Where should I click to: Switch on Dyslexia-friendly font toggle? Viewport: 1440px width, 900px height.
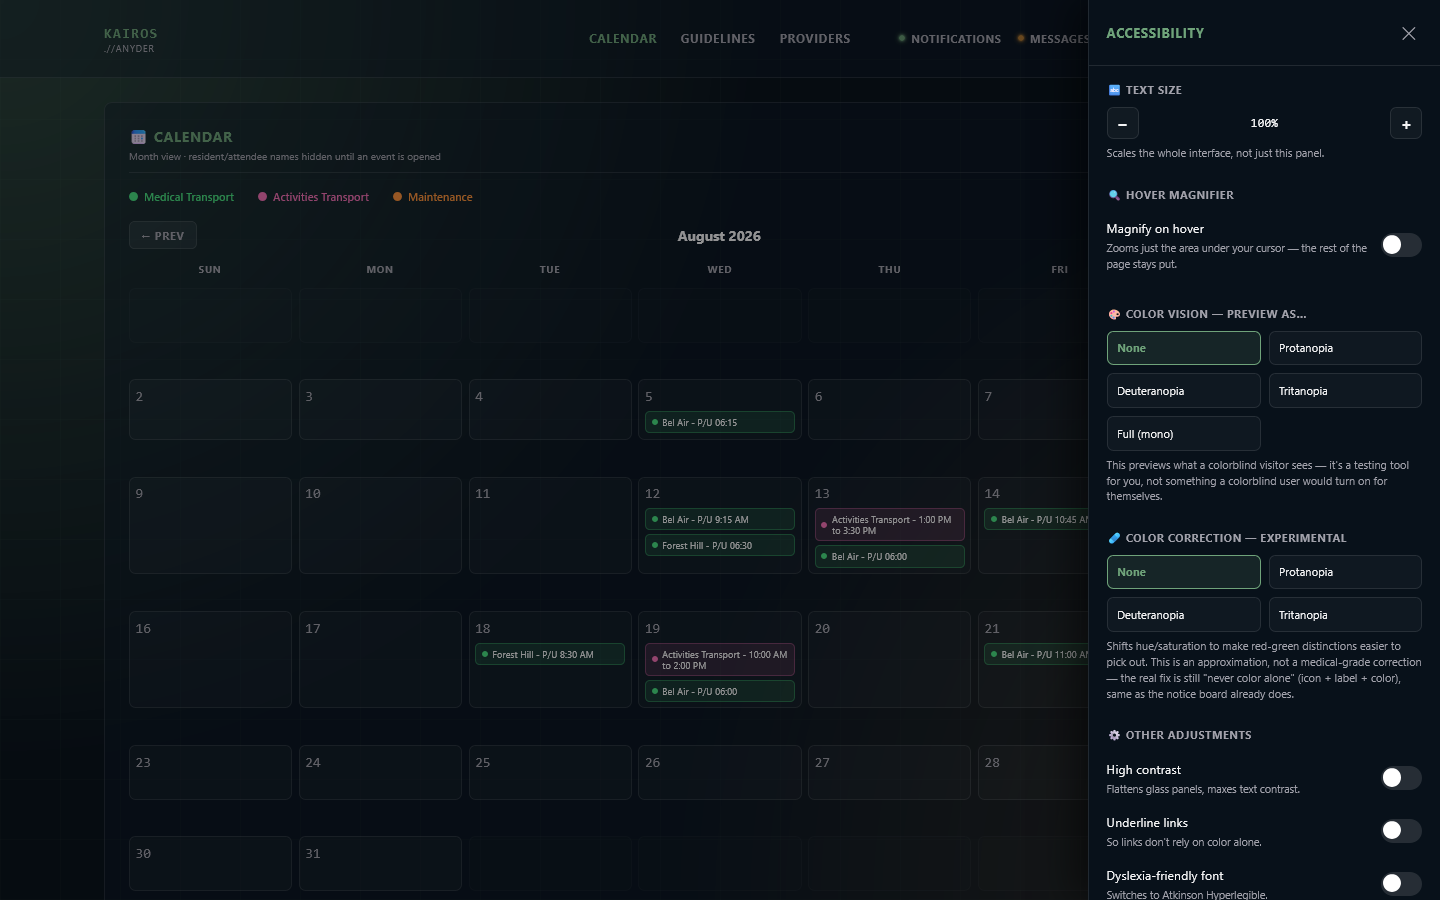click(x=1401, y=884)
